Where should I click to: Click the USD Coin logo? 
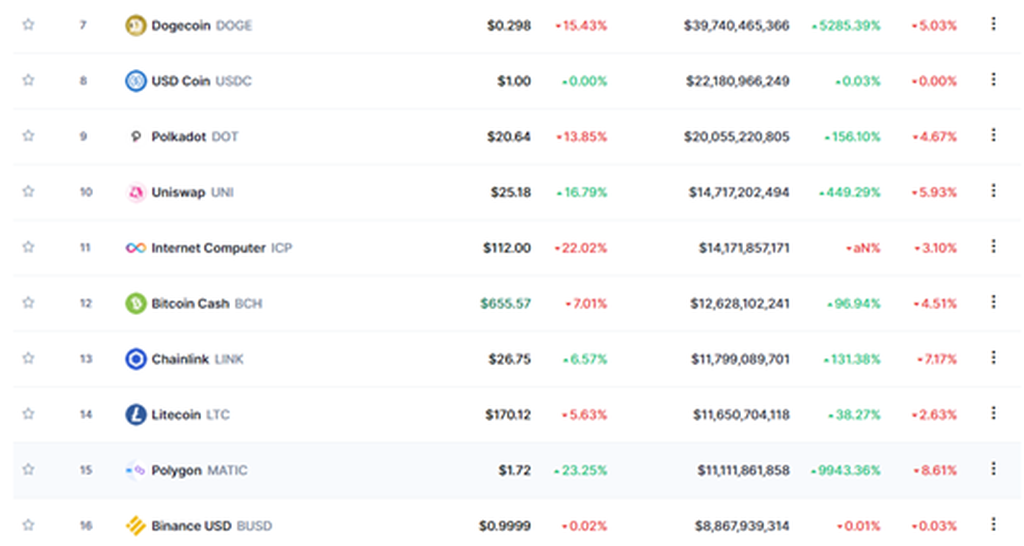tap(136, 81)
